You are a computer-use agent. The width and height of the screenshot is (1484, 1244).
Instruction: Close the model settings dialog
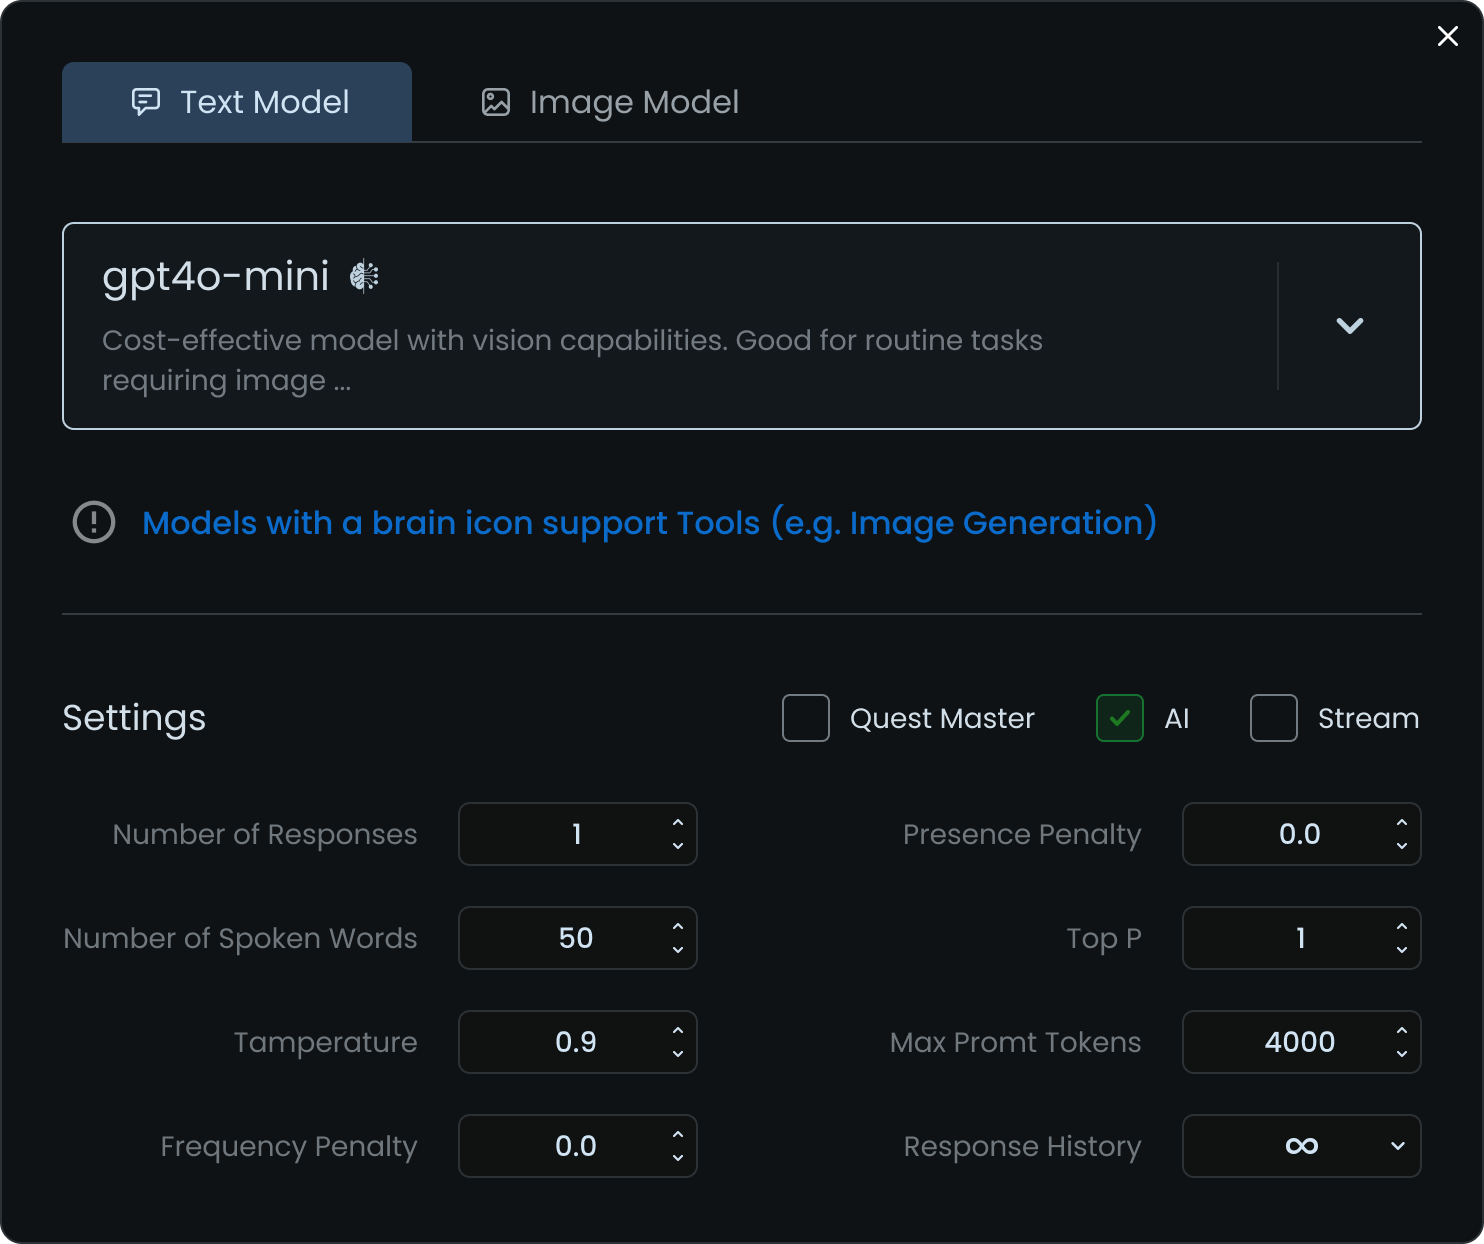(1447, 37)
